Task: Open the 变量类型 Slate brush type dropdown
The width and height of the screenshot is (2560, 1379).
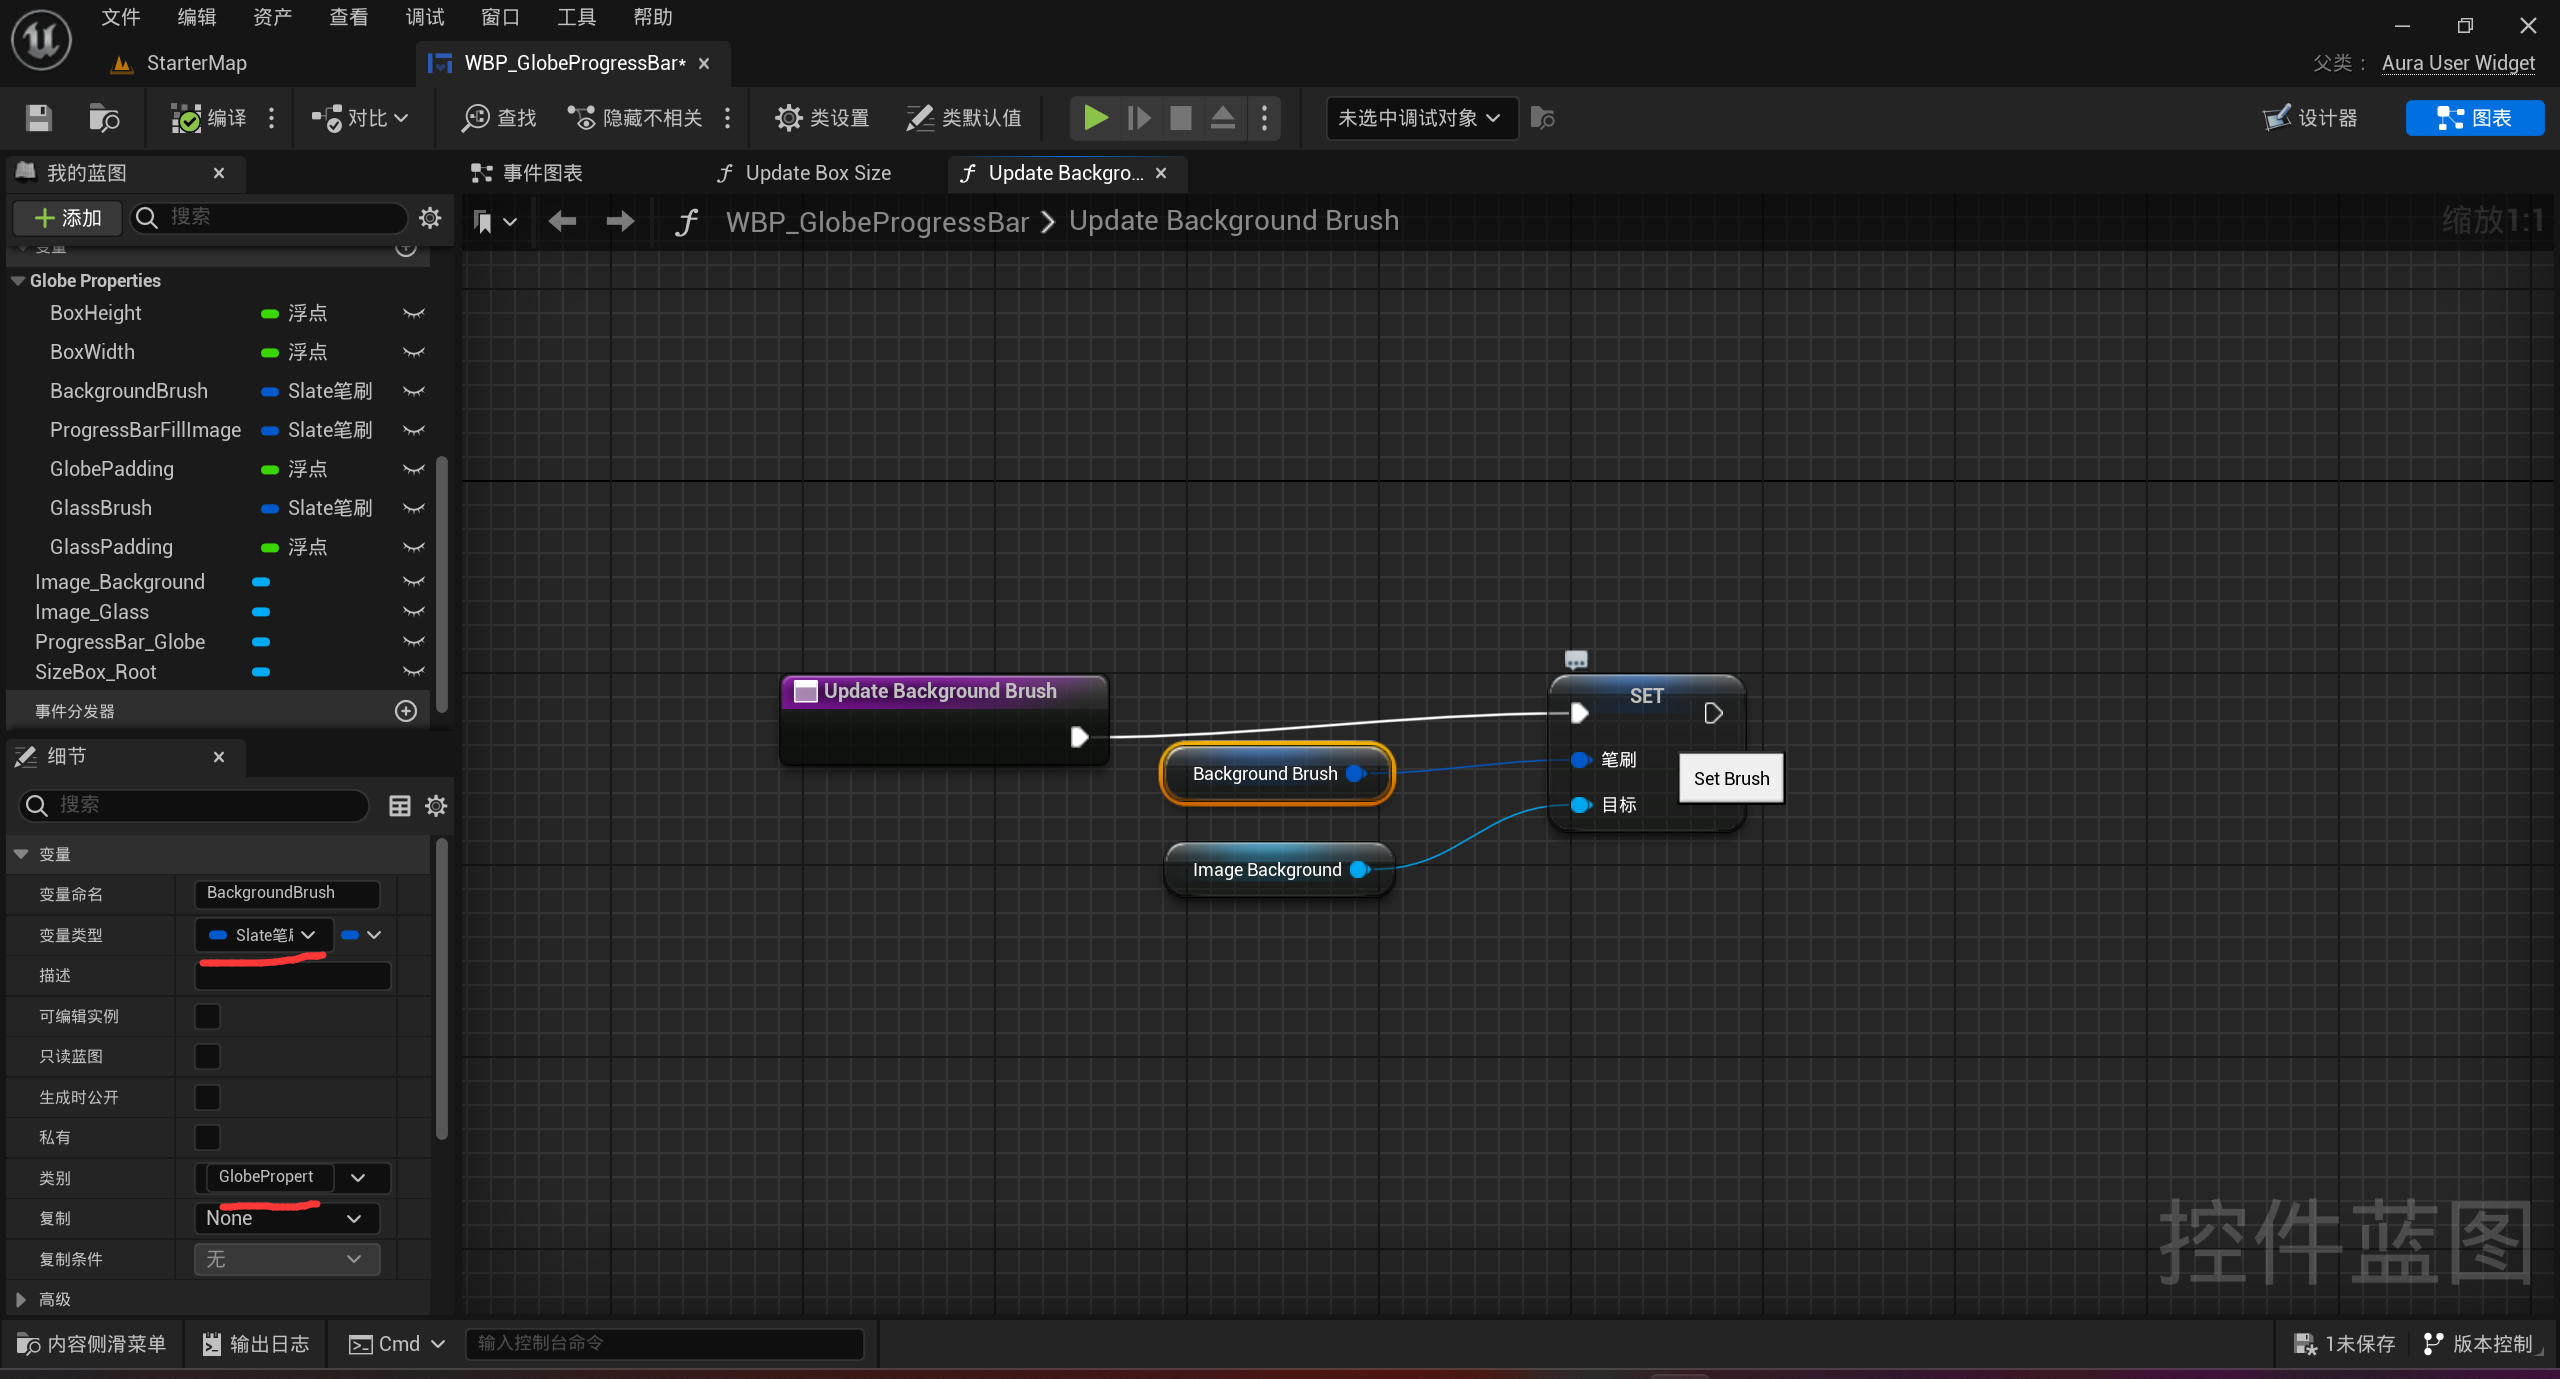Action: (264, 935)
